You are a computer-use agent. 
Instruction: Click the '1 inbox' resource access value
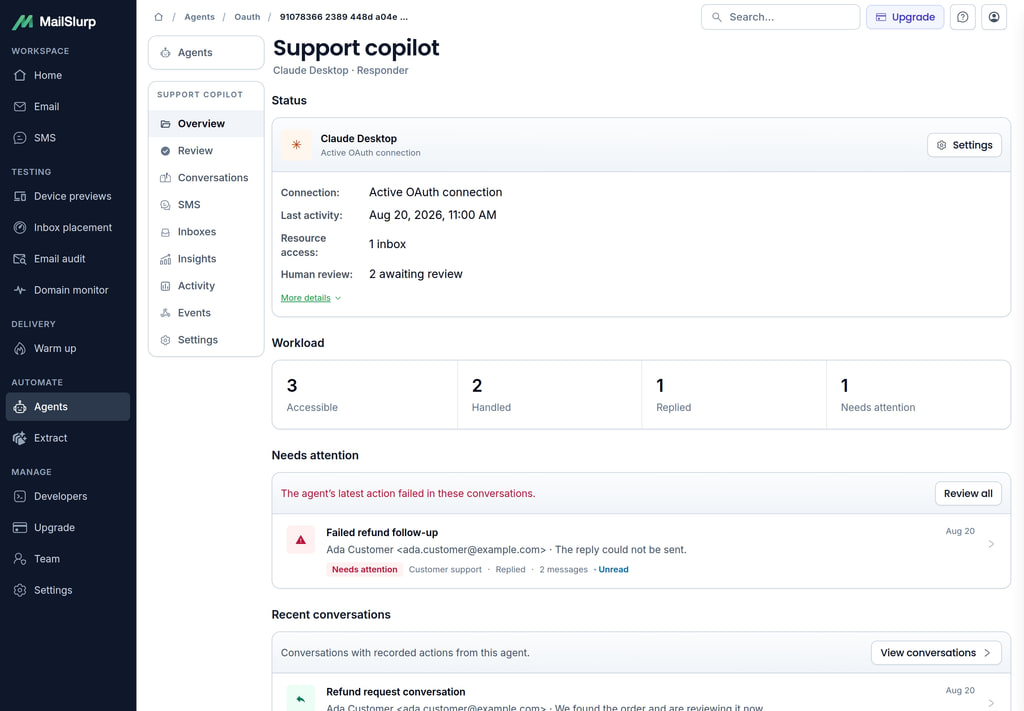click(387, 244)
